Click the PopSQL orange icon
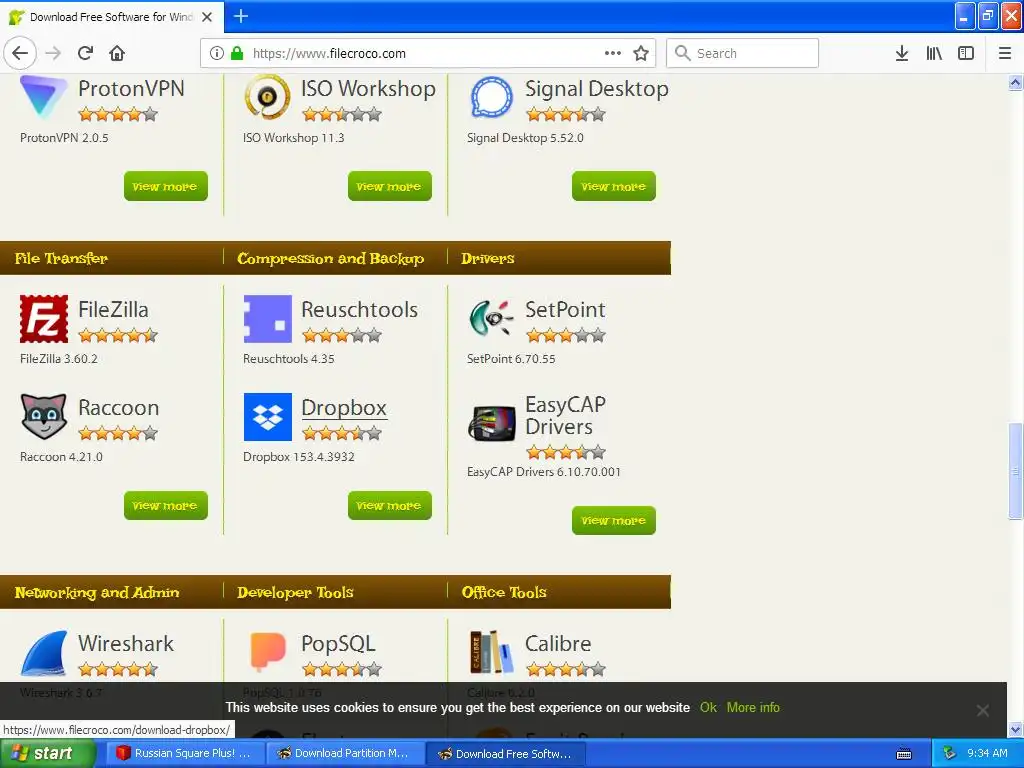 click(267, 651)
